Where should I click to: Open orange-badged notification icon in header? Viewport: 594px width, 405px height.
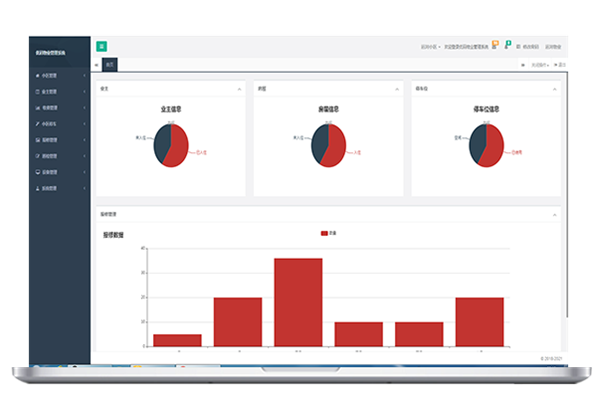[495, 45]
